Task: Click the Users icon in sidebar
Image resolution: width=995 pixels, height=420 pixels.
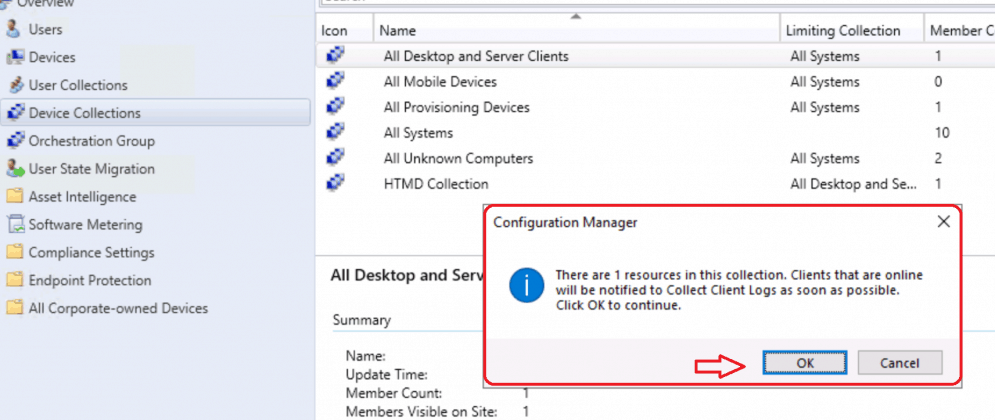Action: point(14,29)
